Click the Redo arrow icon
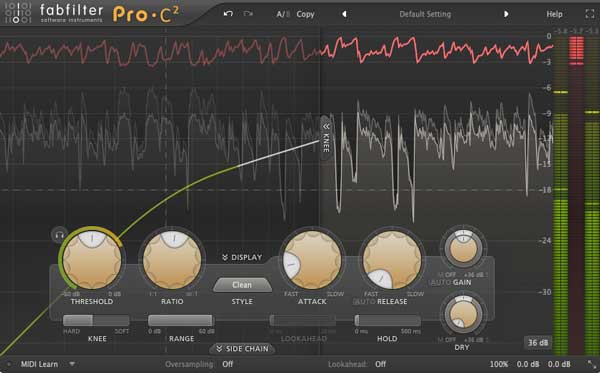This screenshot has height=373, width=600. 248,14
